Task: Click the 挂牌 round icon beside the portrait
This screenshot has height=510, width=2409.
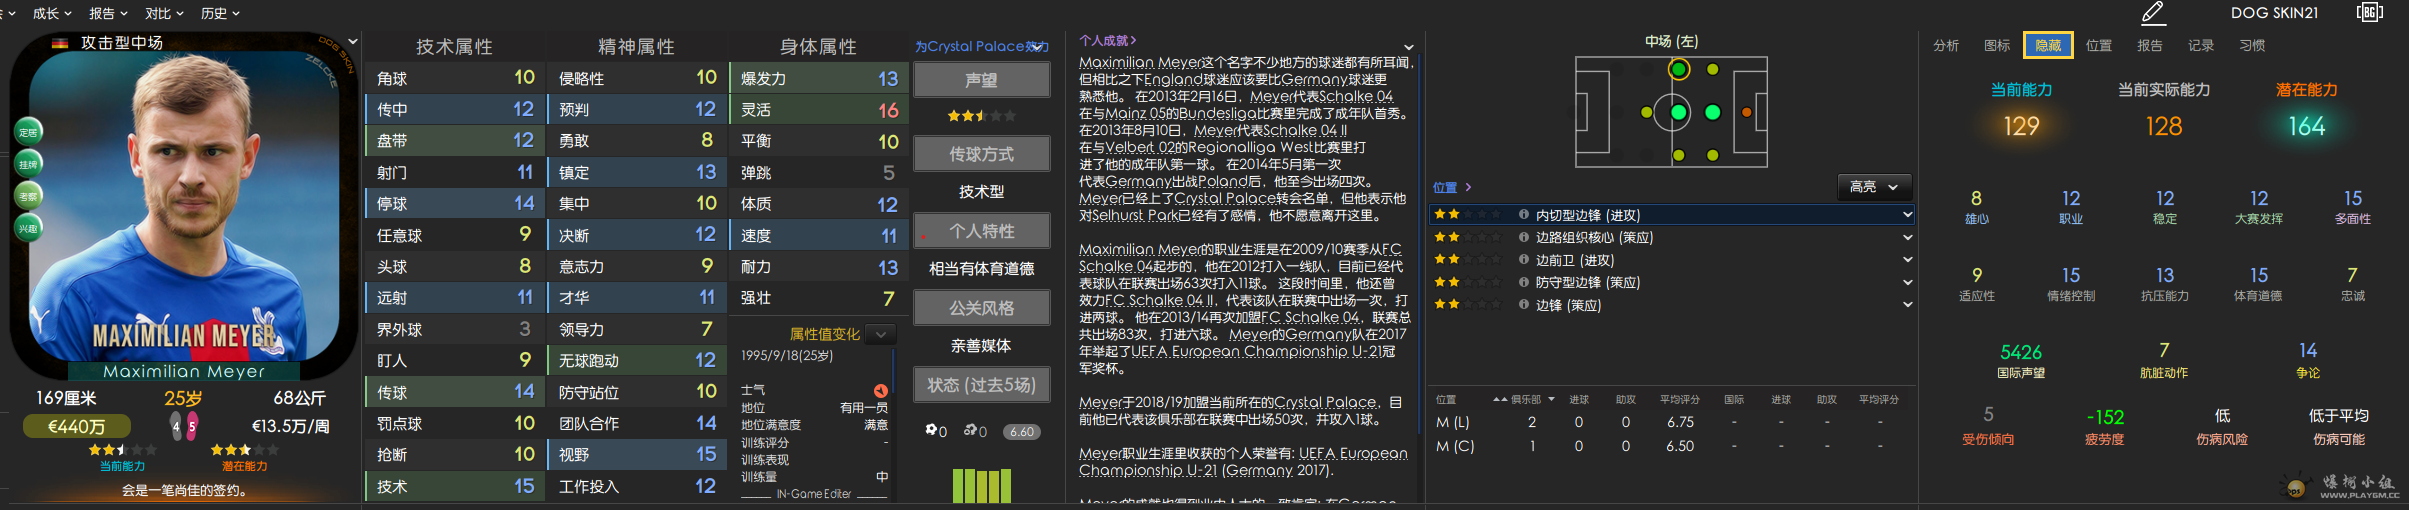Action: coord(29,164)
